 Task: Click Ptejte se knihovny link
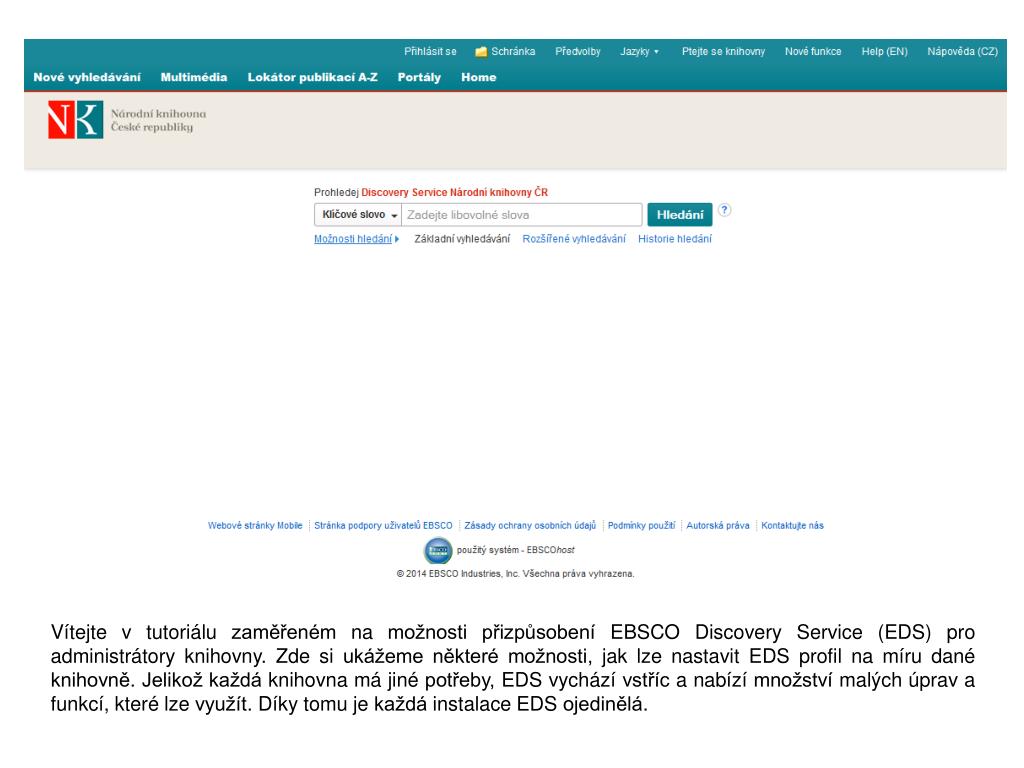pyautogui.click(x=724, y=52)
